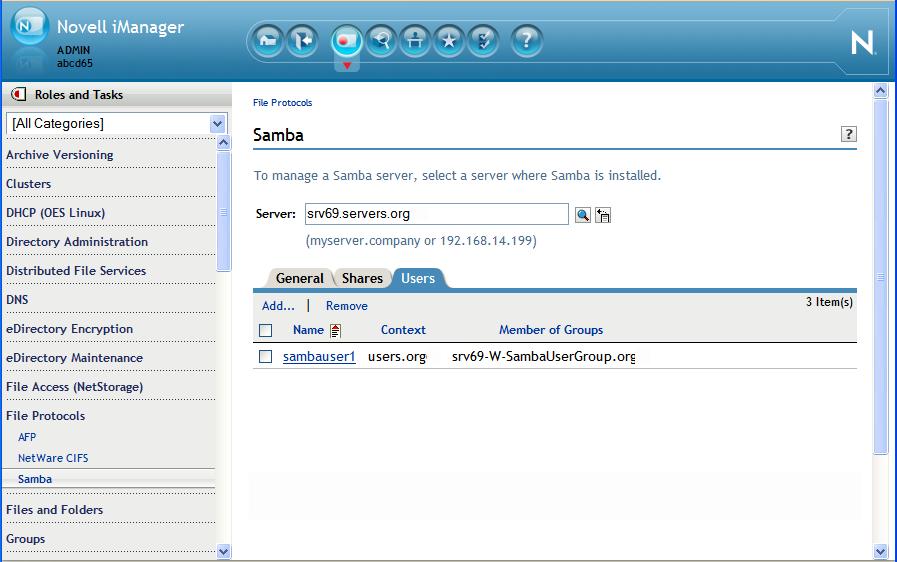Select the Samba task in sidebar

click(35, 479)
